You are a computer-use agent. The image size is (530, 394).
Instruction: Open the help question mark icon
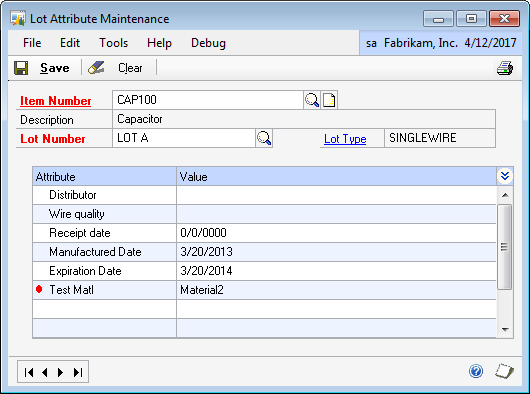[x=476, y=371]
